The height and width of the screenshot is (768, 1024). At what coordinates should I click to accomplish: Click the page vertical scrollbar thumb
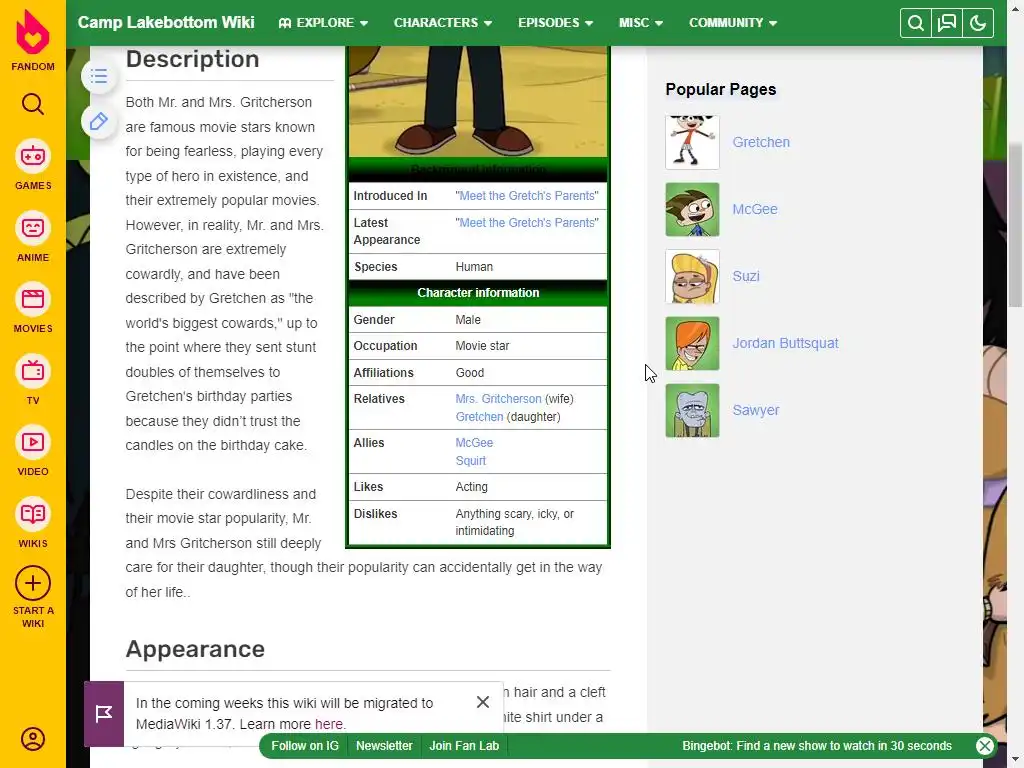pyautogui.click(x=1015, y=225)
